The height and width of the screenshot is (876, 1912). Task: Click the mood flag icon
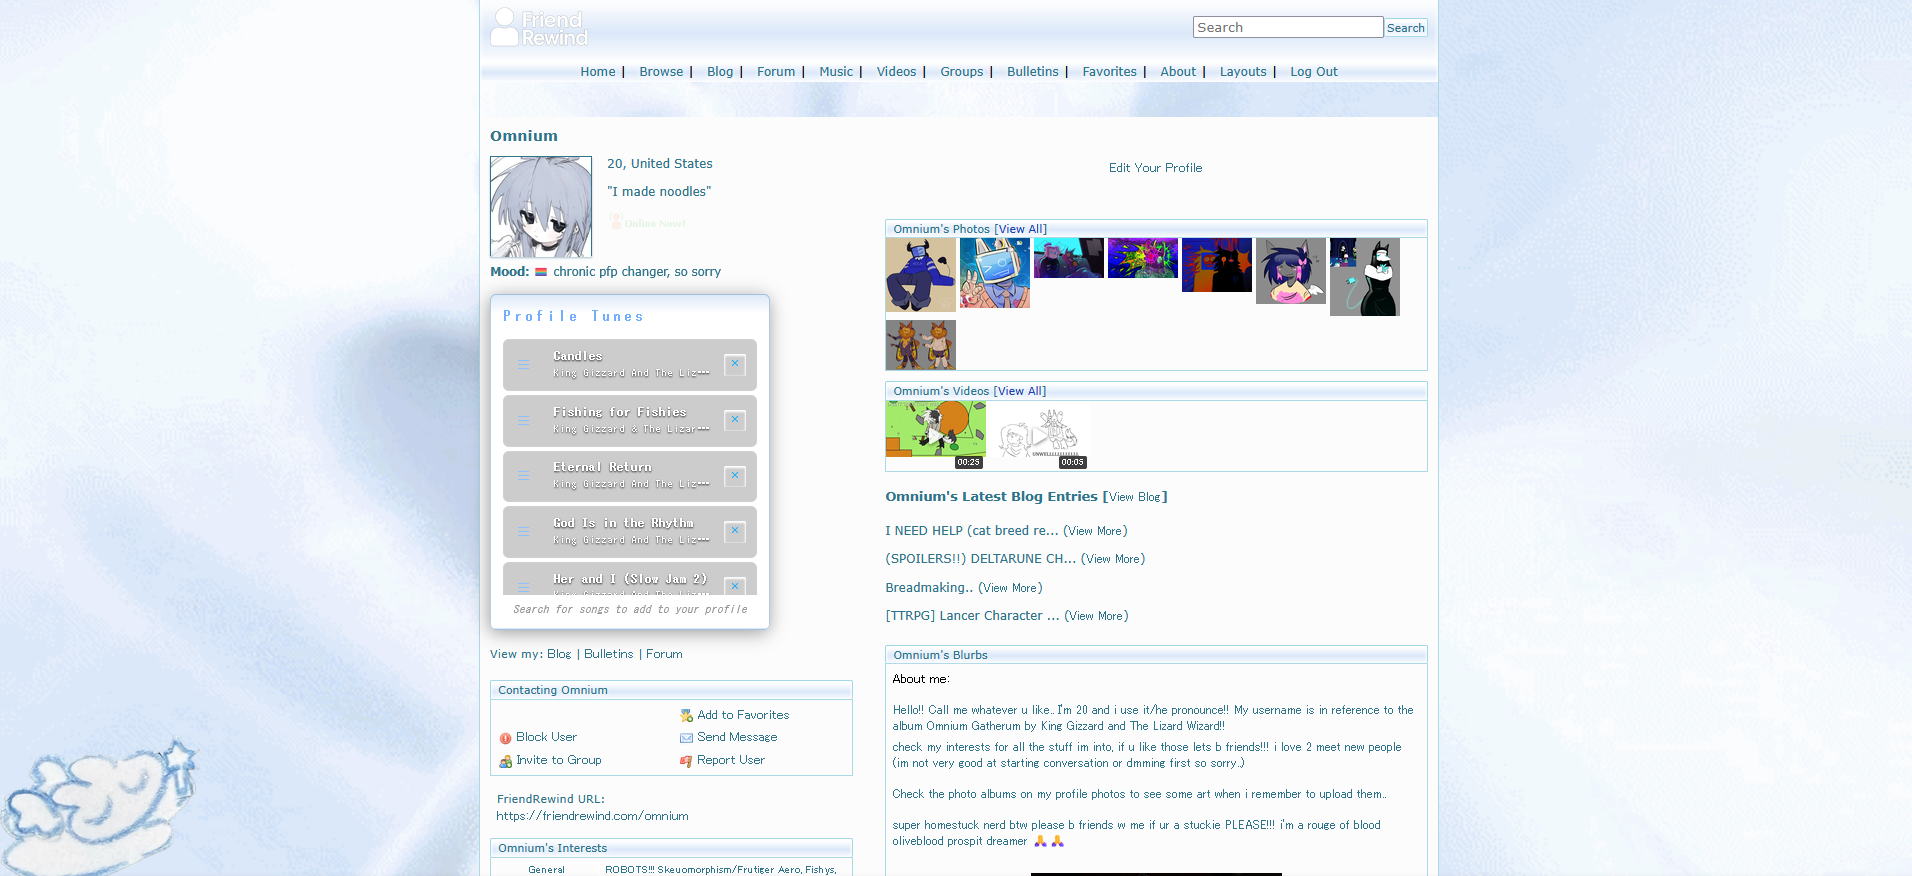point(541,272)
